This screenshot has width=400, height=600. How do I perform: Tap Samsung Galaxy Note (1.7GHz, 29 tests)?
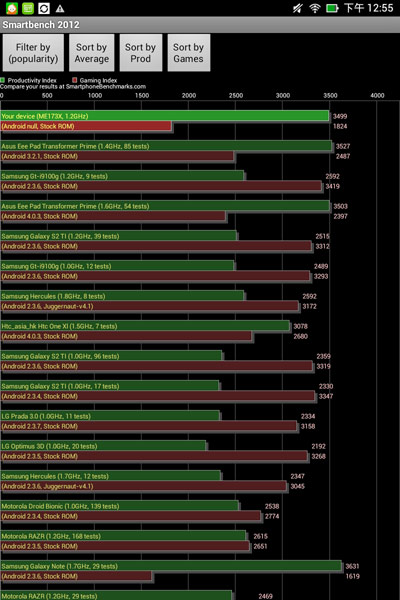tap(171, 566)
